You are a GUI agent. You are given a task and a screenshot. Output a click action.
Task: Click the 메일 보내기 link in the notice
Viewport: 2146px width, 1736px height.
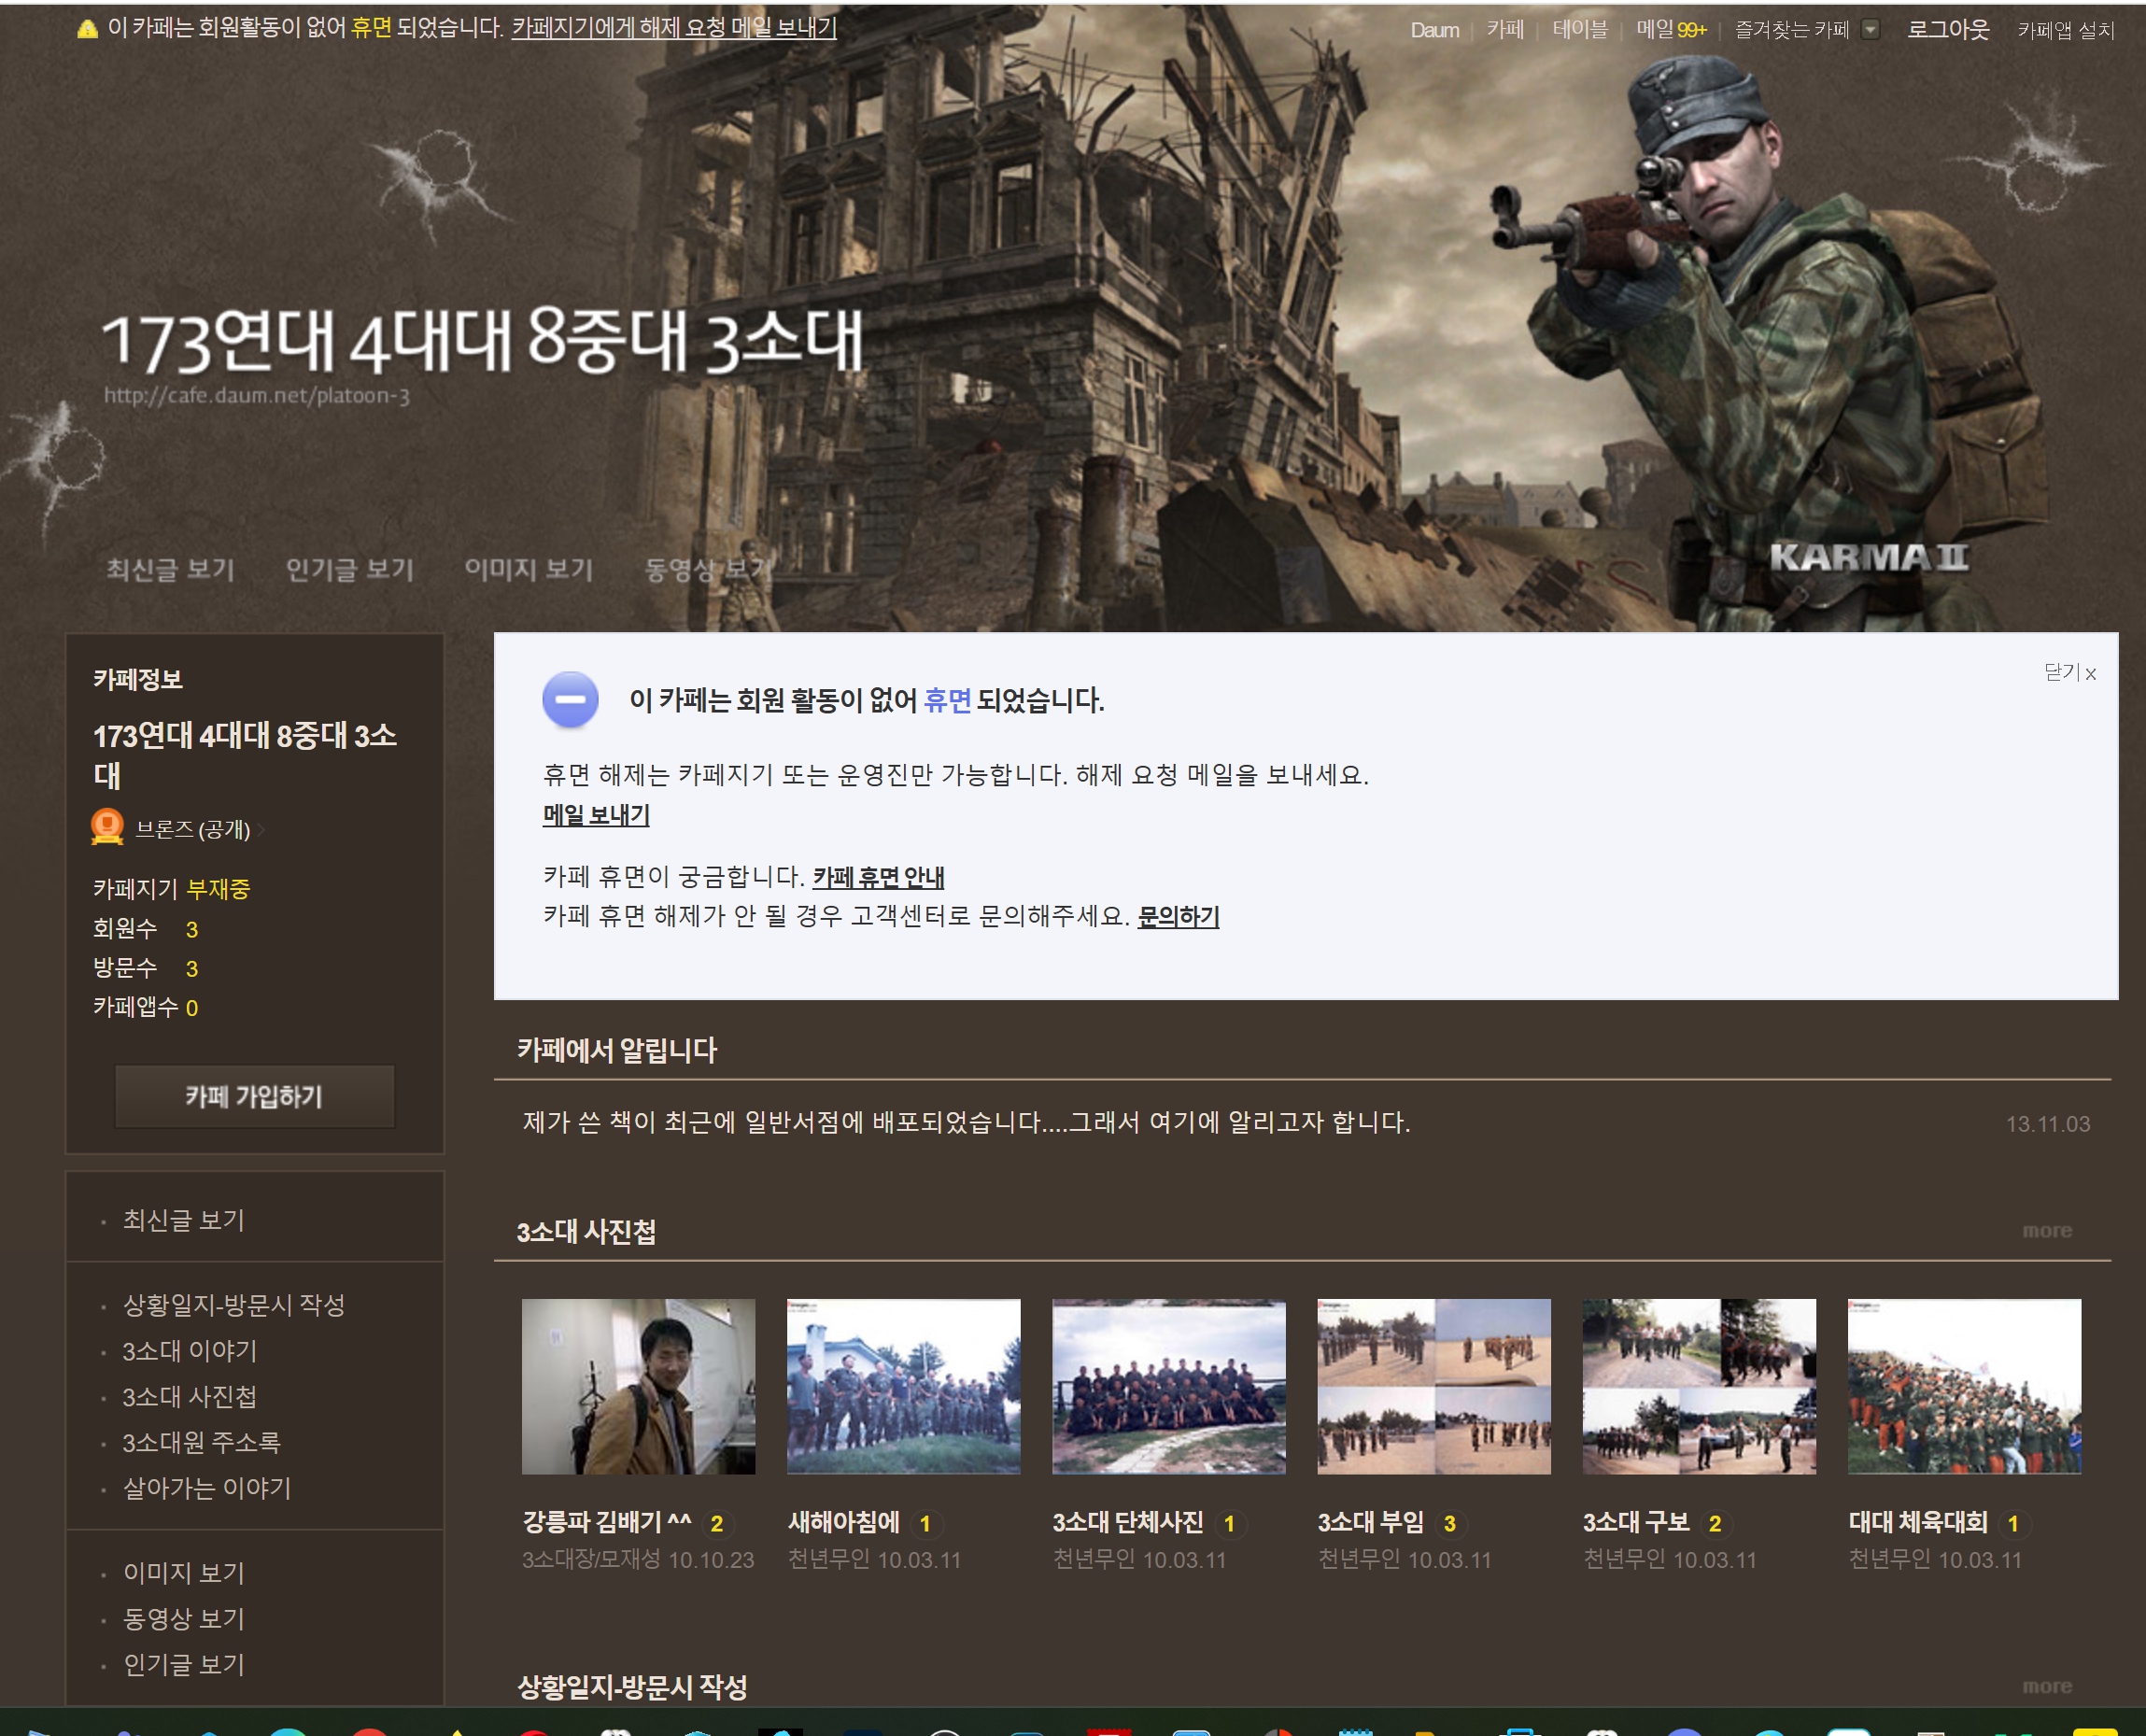click(x=596, y=815)
